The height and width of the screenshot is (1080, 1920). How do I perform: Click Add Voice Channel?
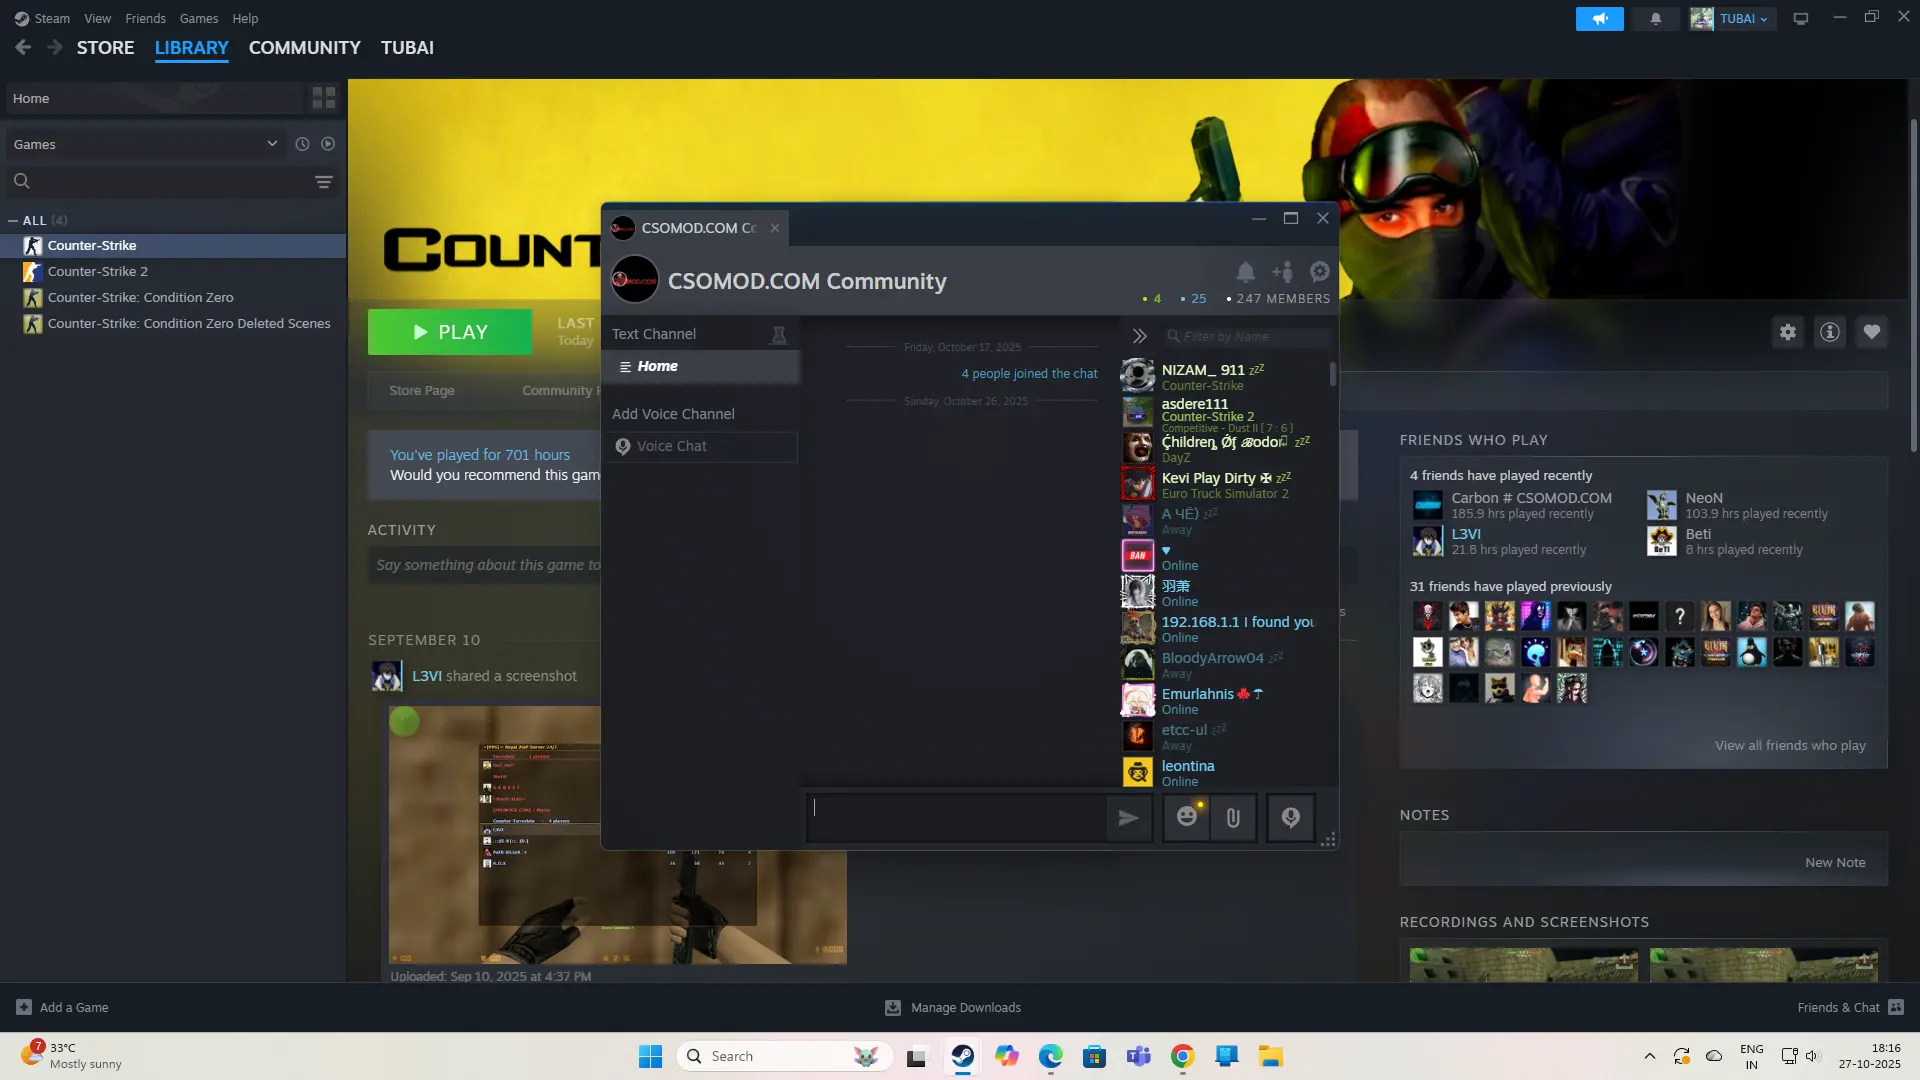tap(673, 414)
